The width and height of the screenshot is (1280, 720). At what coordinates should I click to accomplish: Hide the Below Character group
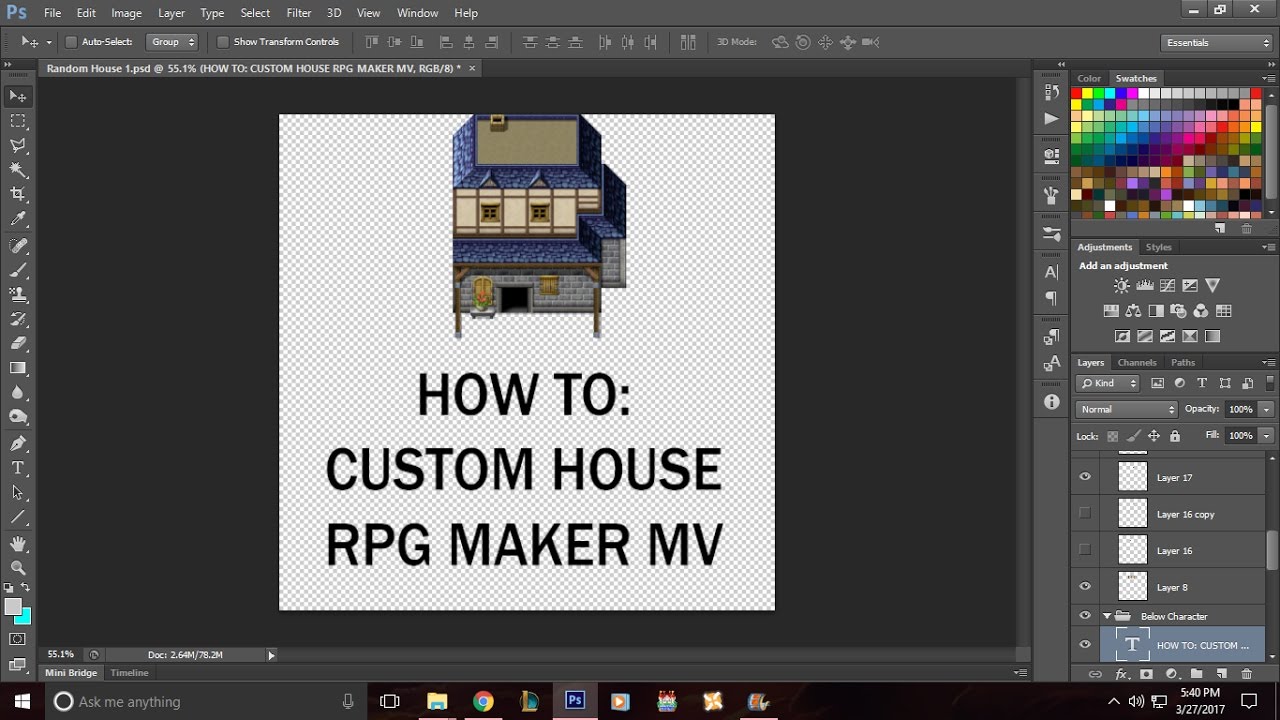pos(1085,616)
